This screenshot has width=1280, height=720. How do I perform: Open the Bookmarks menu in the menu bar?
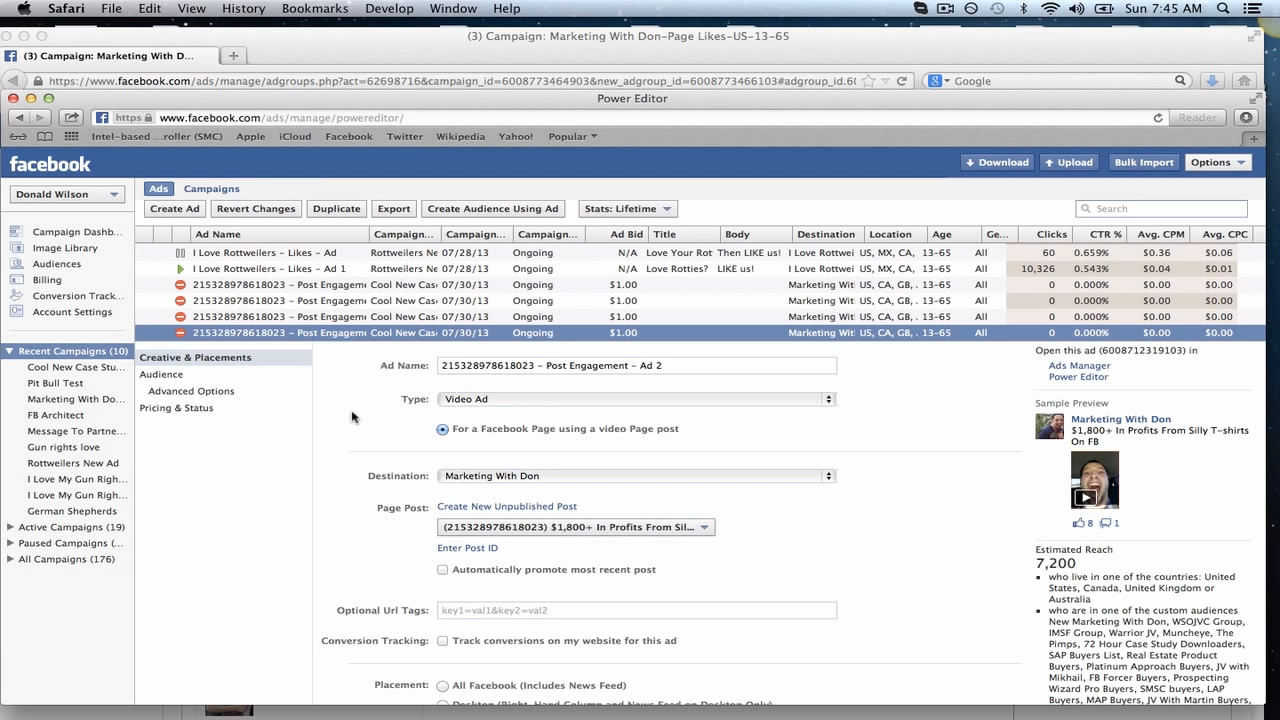[x=314, y=9]
